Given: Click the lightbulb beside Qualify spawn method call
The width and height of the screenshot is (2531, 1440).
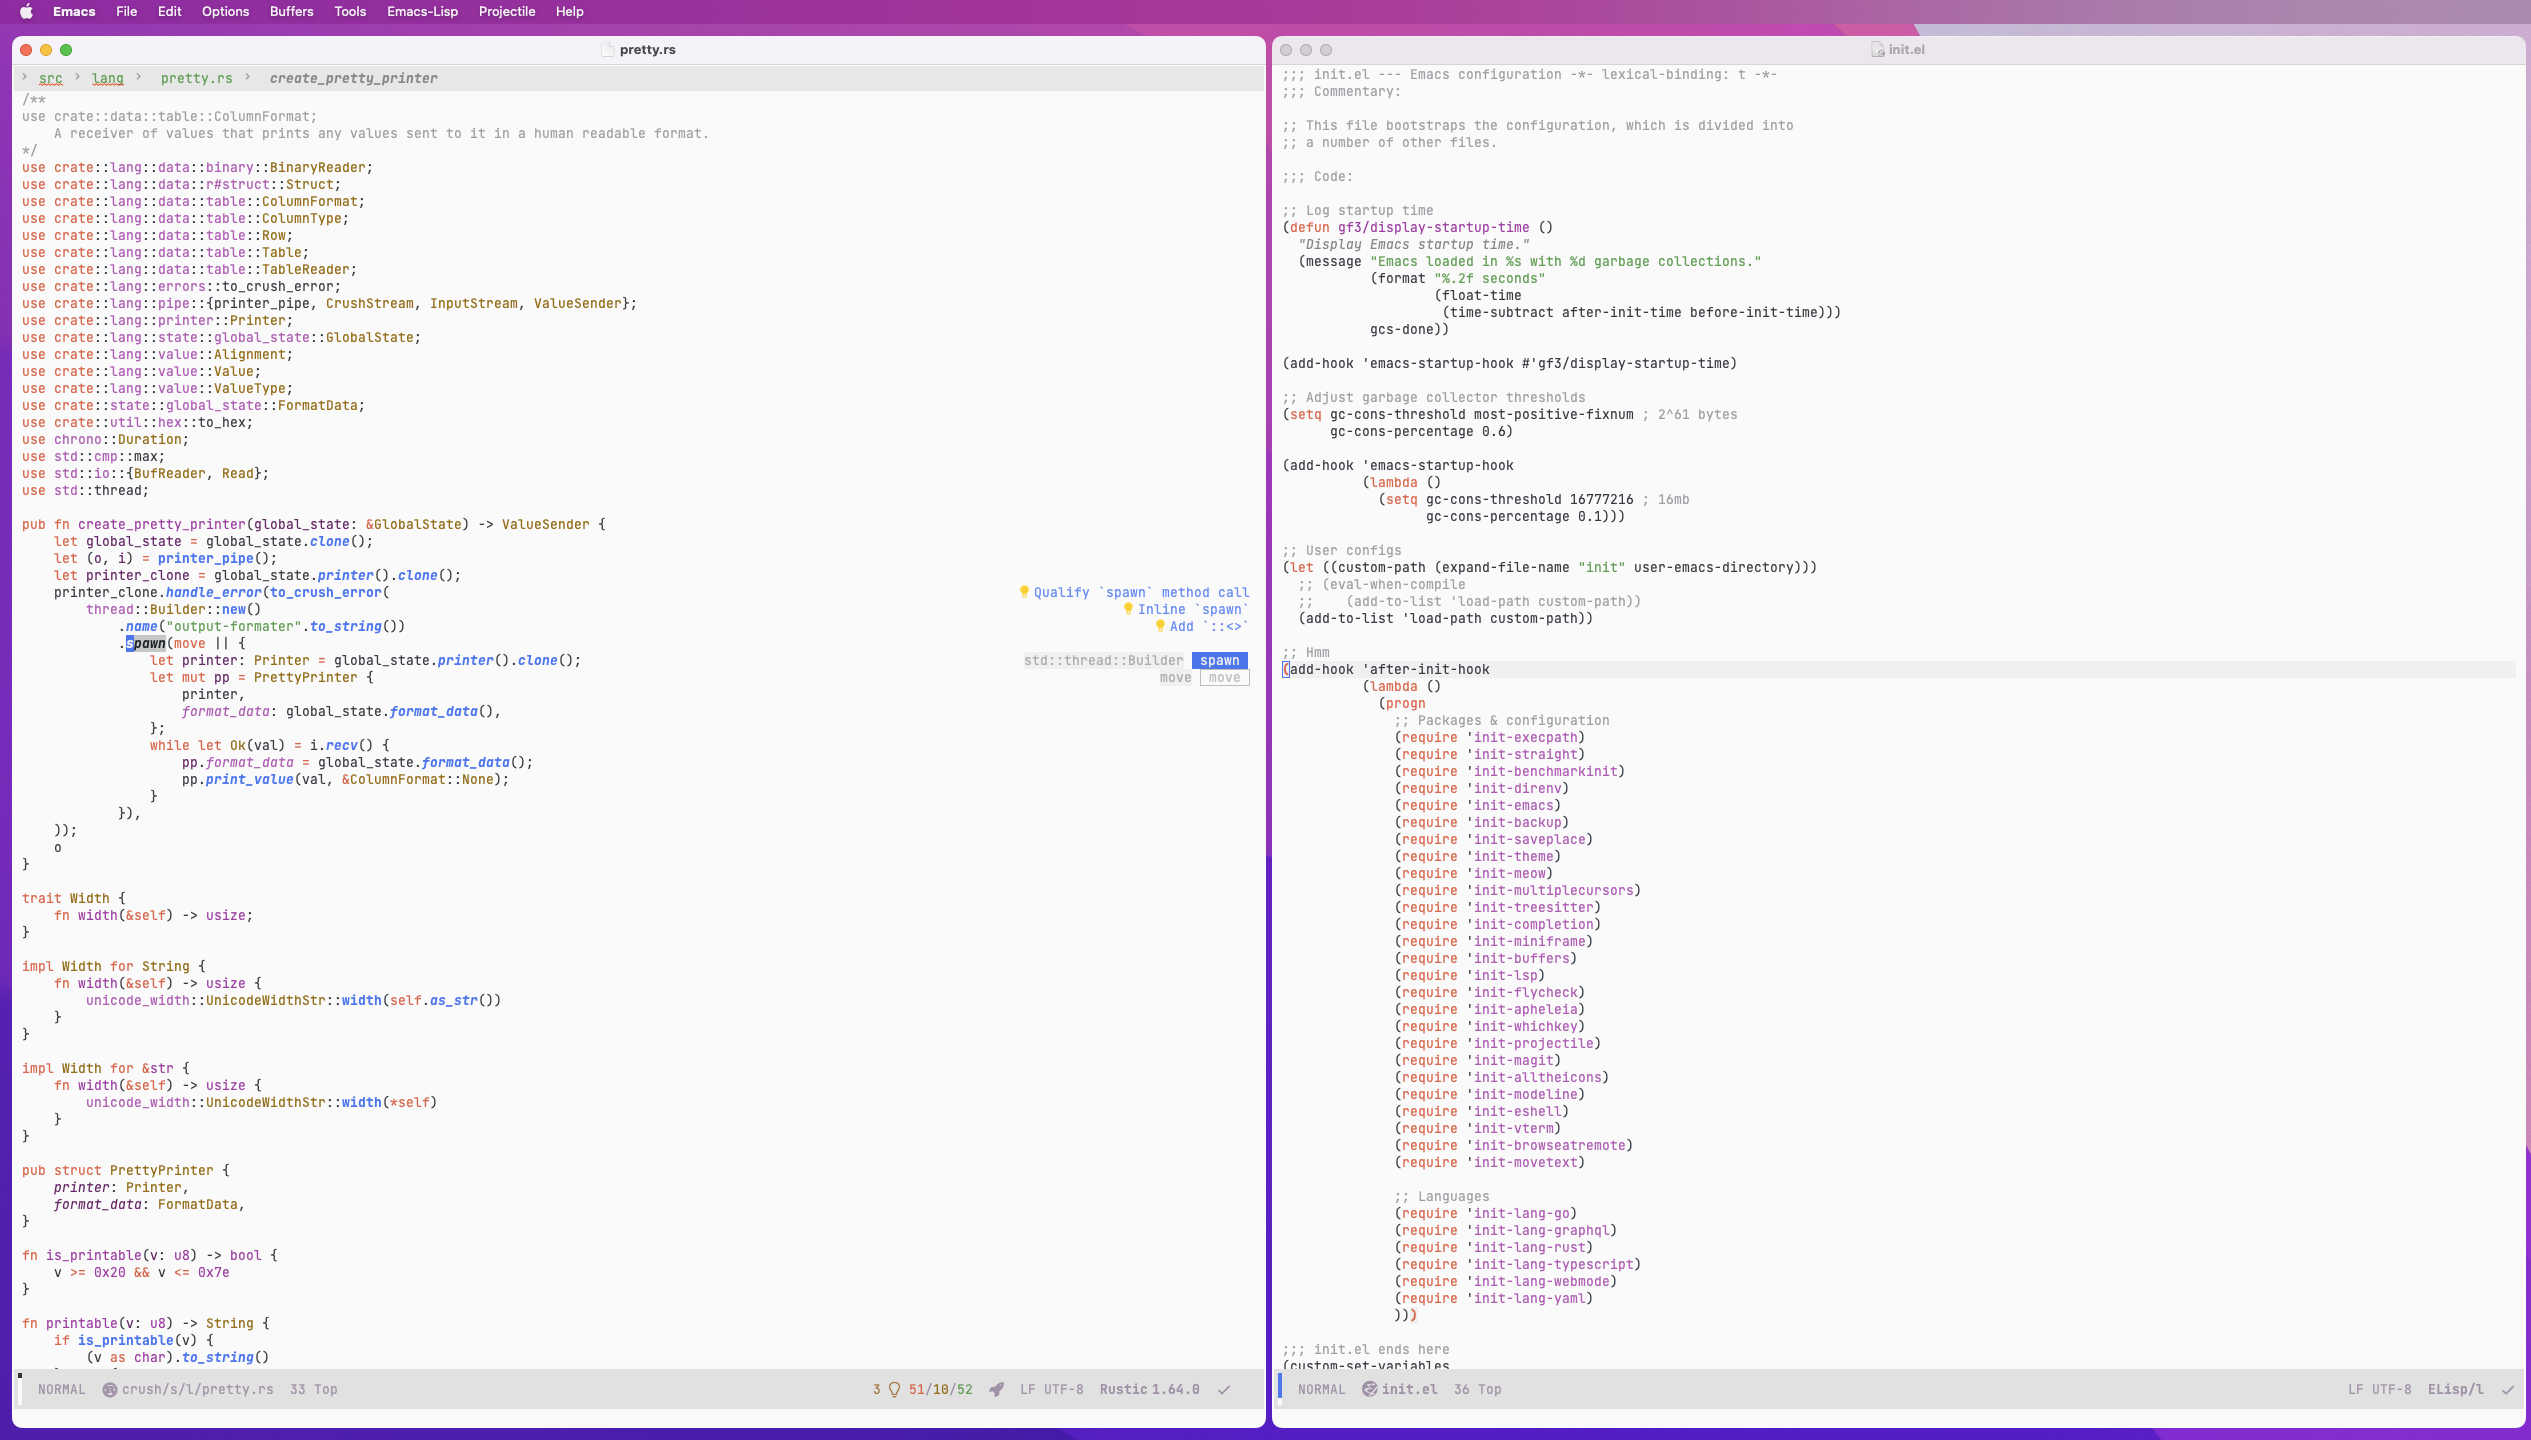Looking at the screenshot, I should 1024,592.
